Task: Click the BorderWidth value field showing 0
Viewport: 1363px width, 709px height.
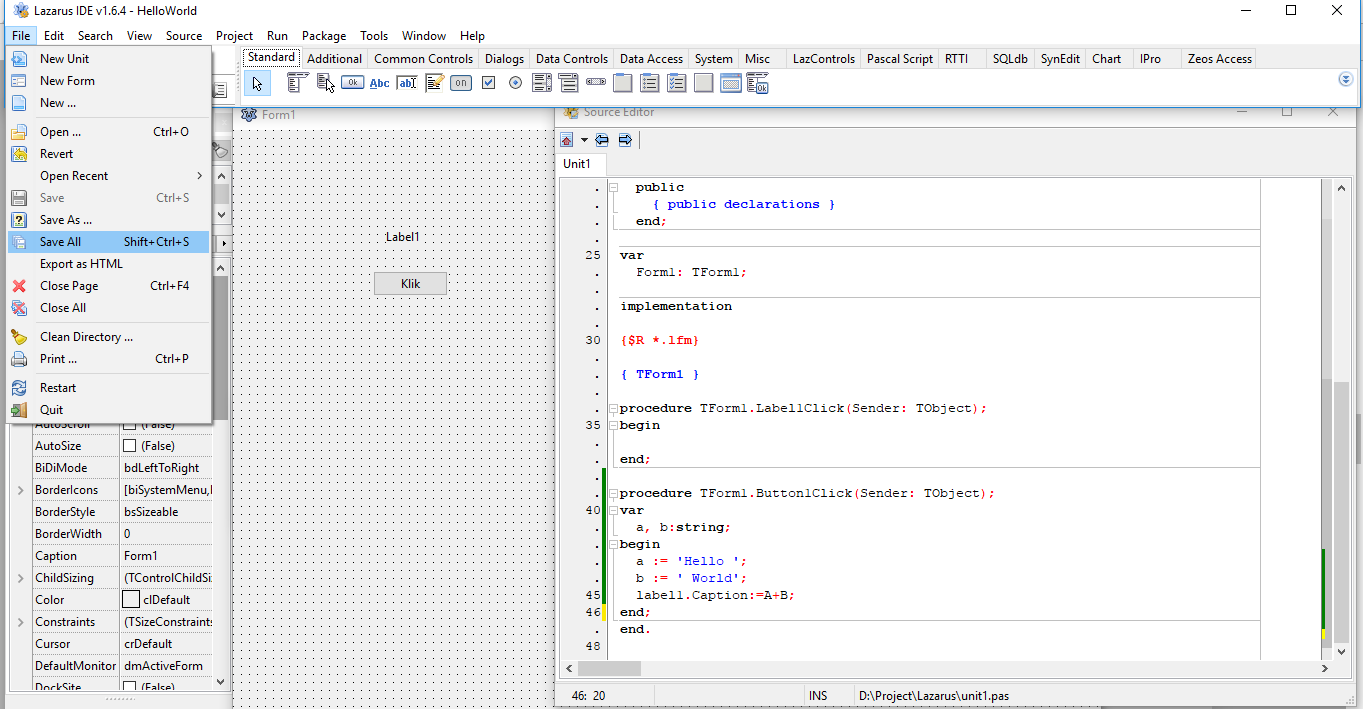Action: click(166, 534)
